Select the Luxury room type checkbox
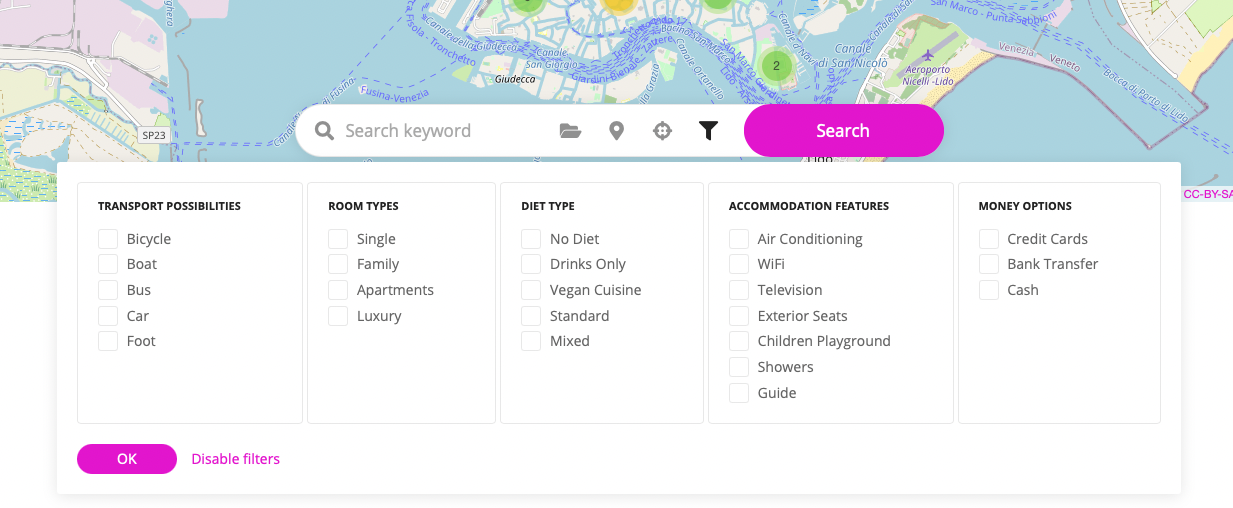This screenshot has width=1233, height=508. (338, 316)
